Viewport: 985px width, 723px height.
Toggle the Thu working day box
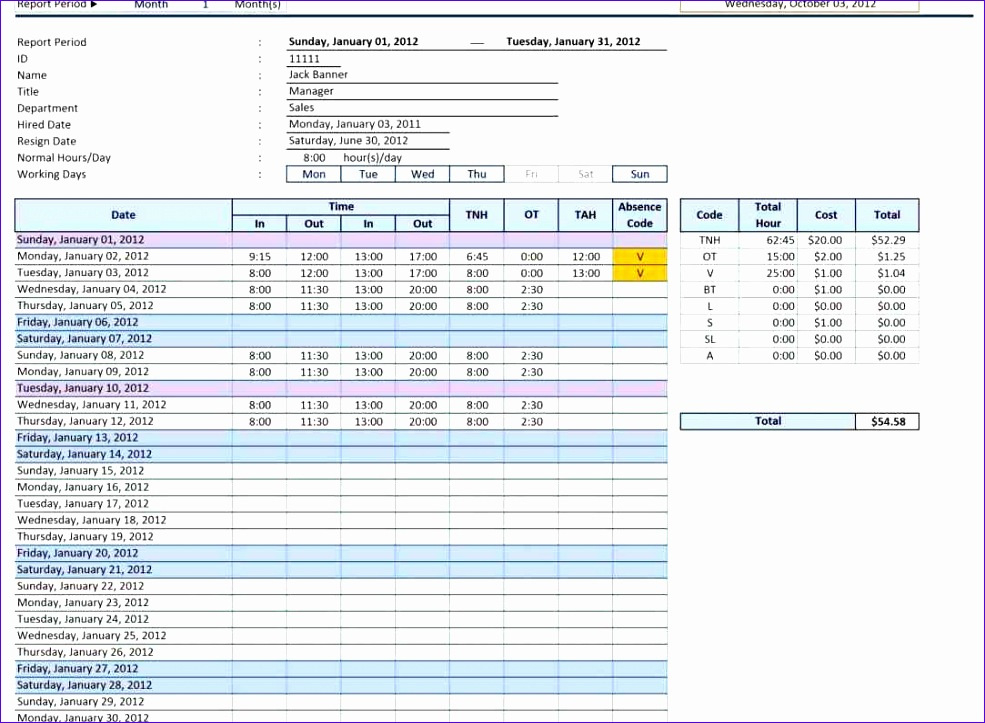(x=477, y=174)
